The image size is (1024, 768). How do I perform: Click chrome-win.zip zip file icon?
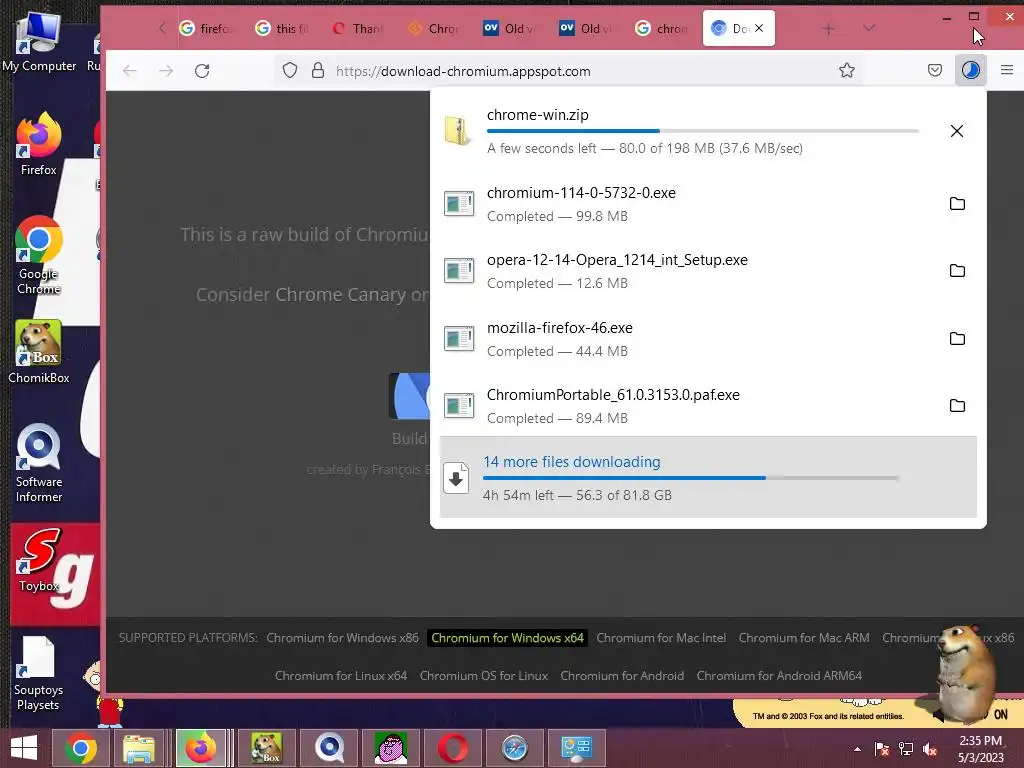[458, 130]
